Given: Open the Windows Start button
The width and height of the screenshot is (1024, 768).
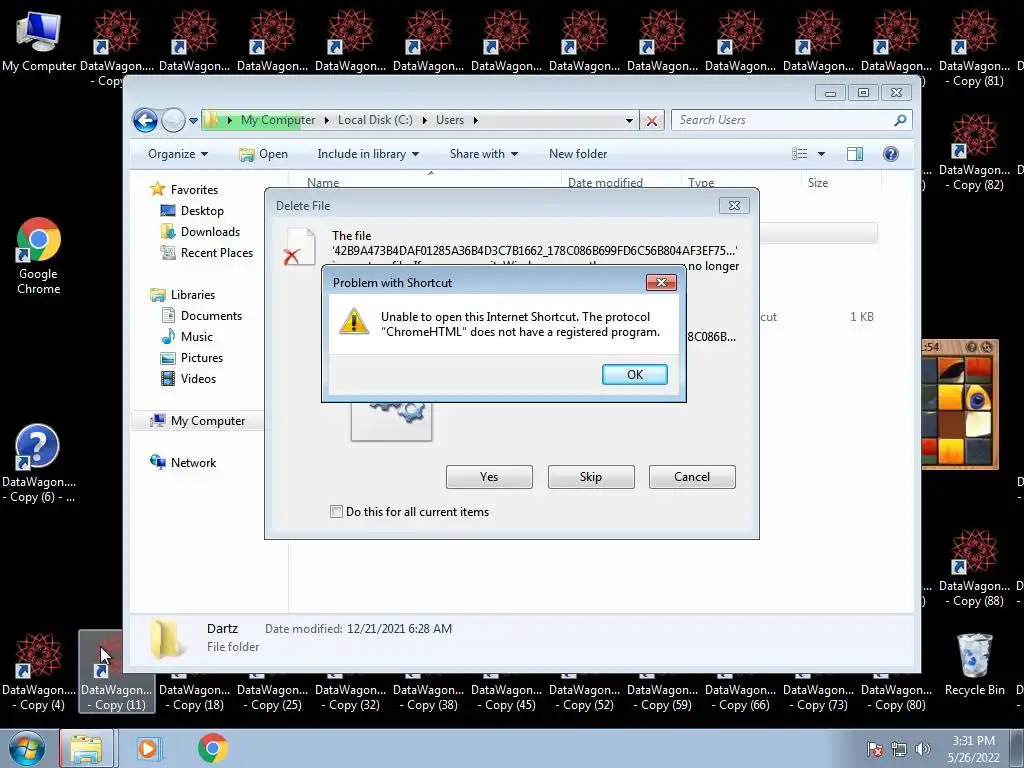Looking at the screenshot, I should pos(26,748).
